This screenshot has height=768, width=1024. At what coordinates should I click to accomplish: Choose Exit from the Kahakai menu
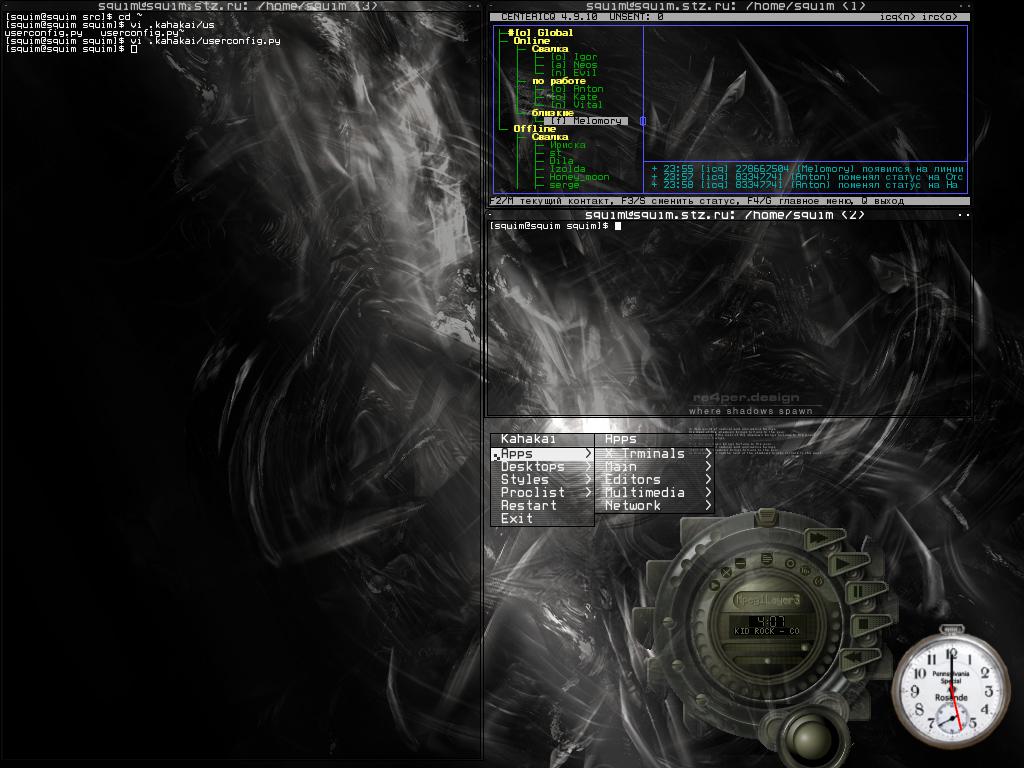(542, 519)
